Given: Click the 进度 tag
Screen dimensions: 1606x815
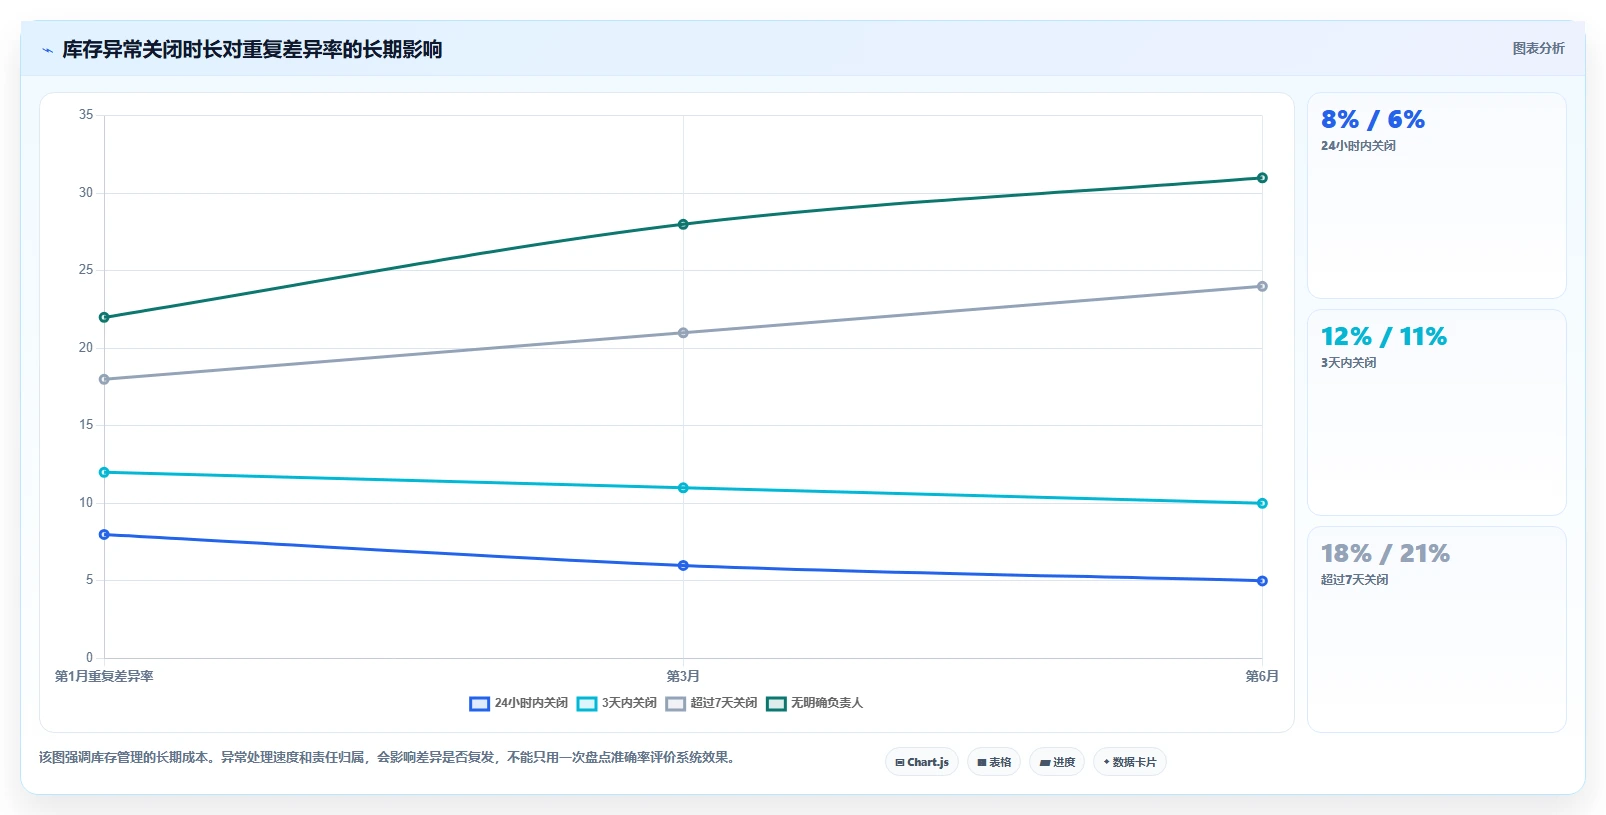Looking at the screenshot, I should (1057, 762).
